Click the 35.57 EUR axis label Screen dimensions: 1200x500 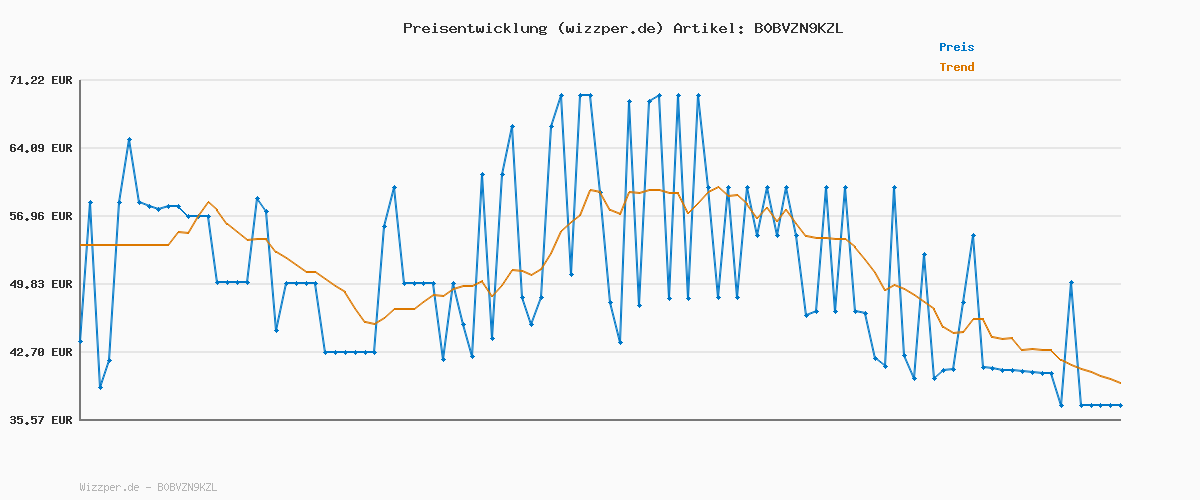tap(41, 420)
